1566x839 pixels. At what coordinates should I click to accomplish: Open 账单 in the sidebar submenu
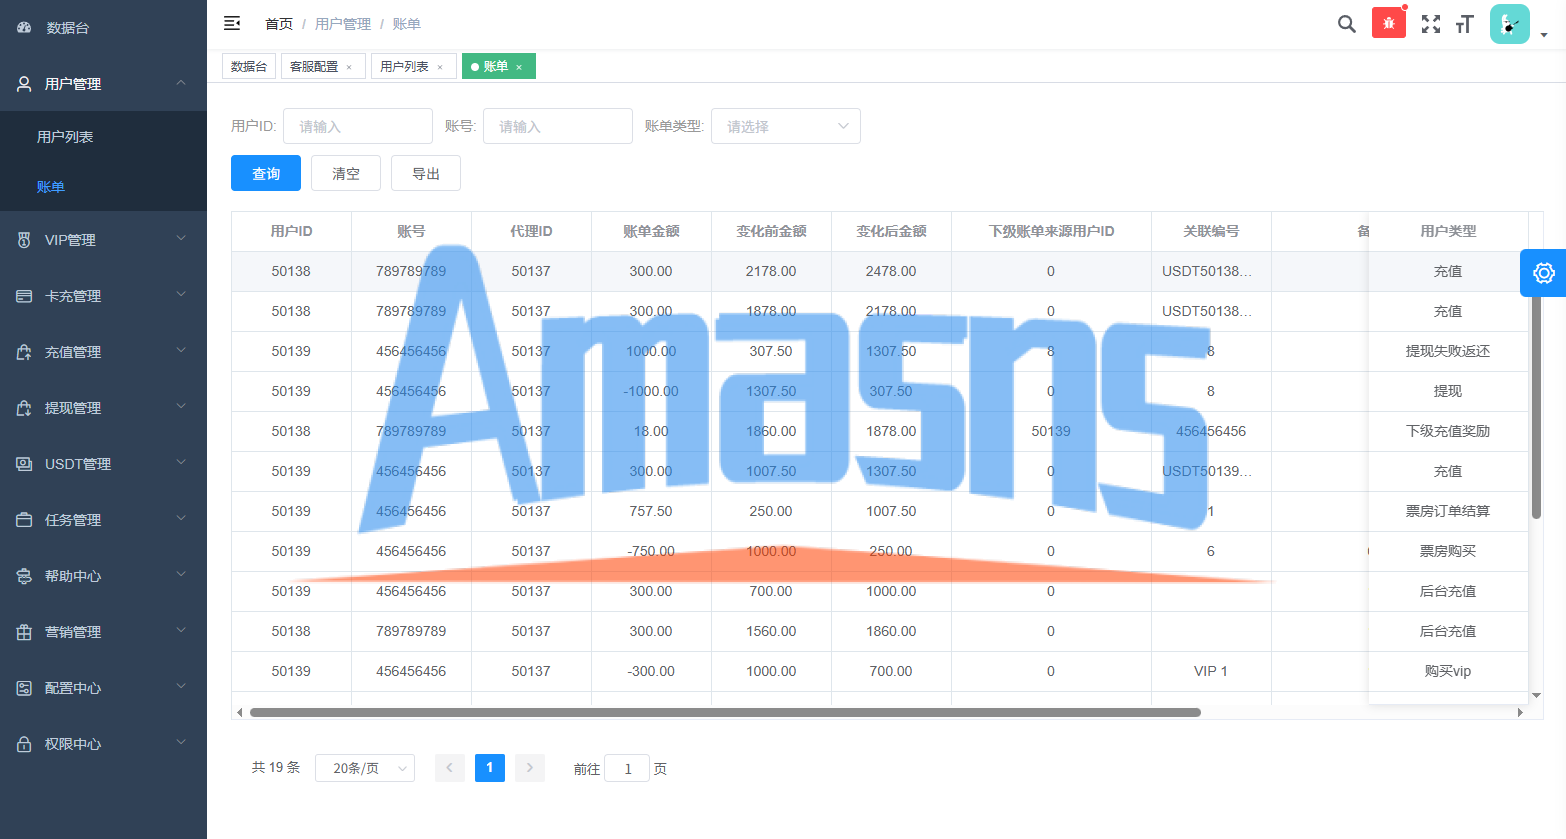click(104, 187)
